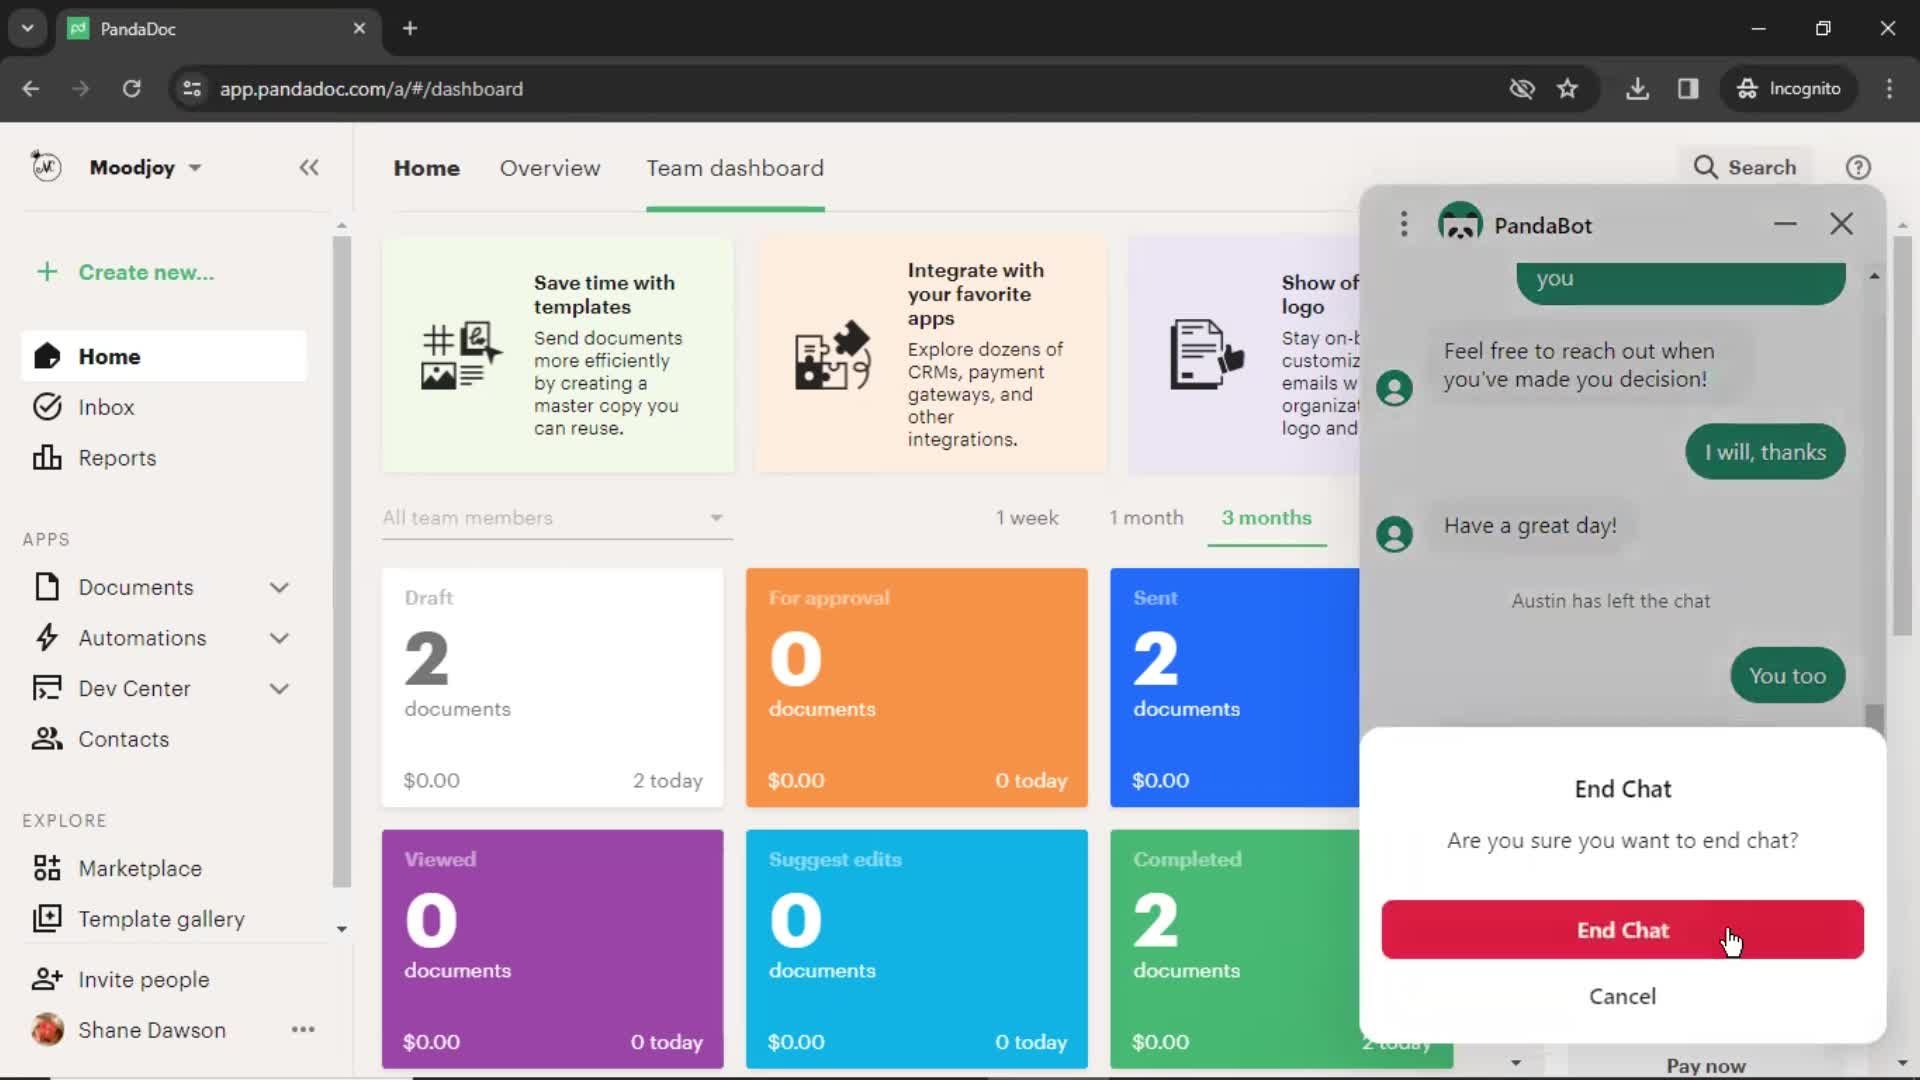Select the 3 months range
The height and width of the screenshot is (1080, 1920).
pos(1267,518)
